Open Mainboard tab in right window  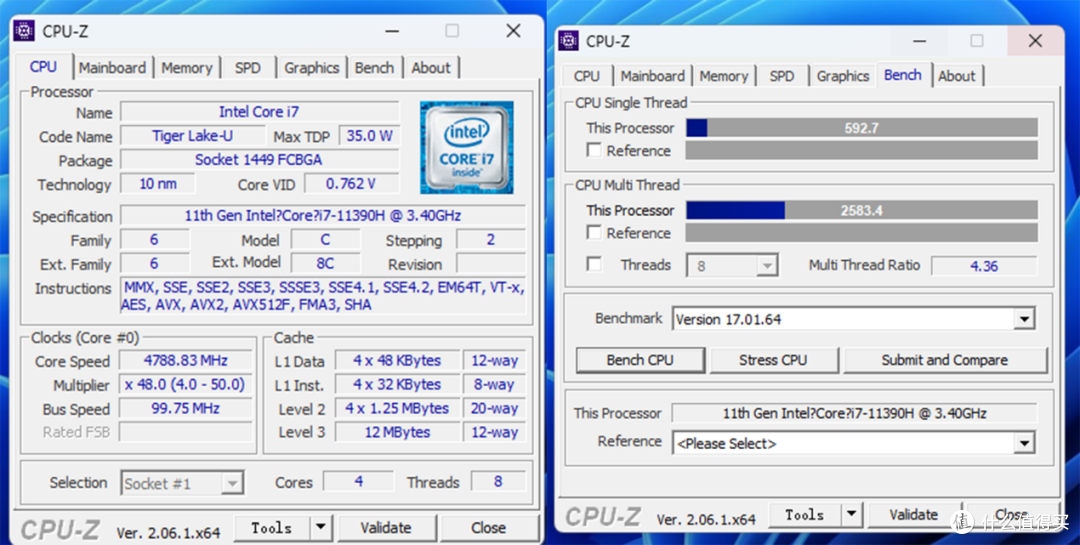click(653, 76)
